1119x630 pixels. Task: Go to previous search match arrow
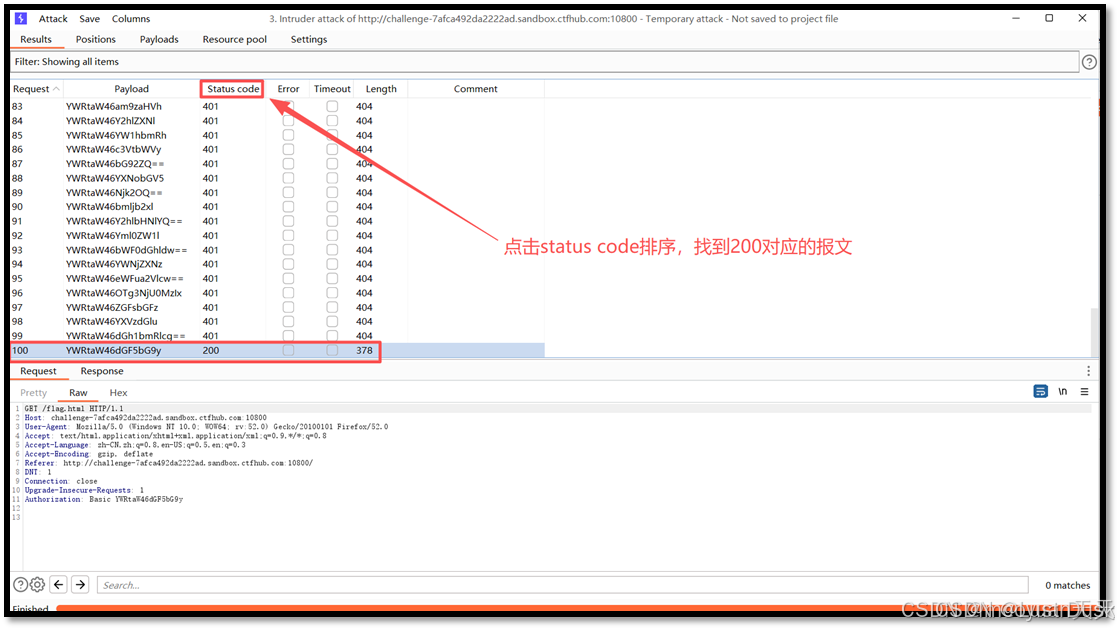[x=59, y=584]
